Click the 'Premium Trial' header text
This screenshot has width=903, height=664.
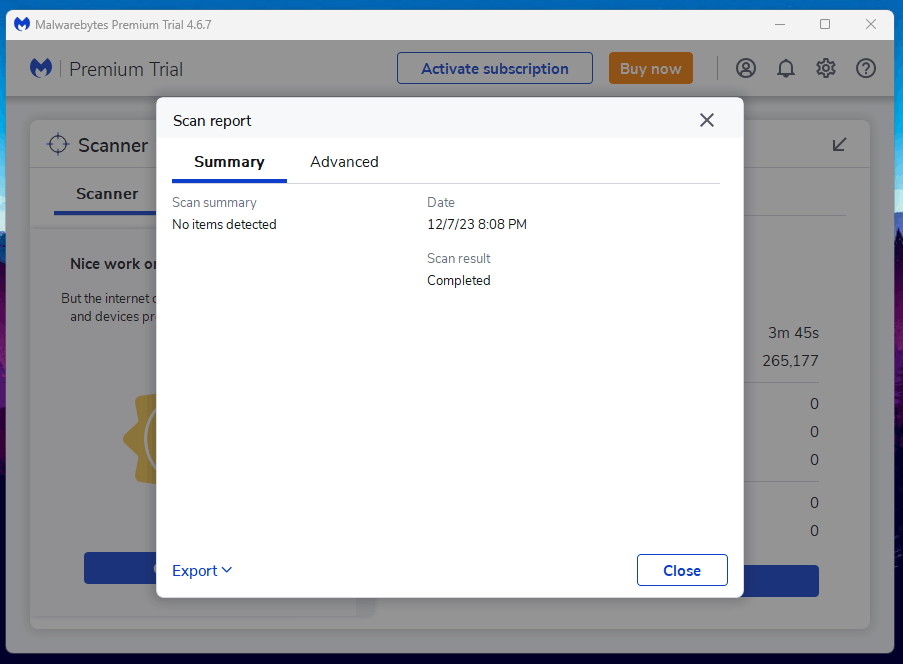[126, 69]
